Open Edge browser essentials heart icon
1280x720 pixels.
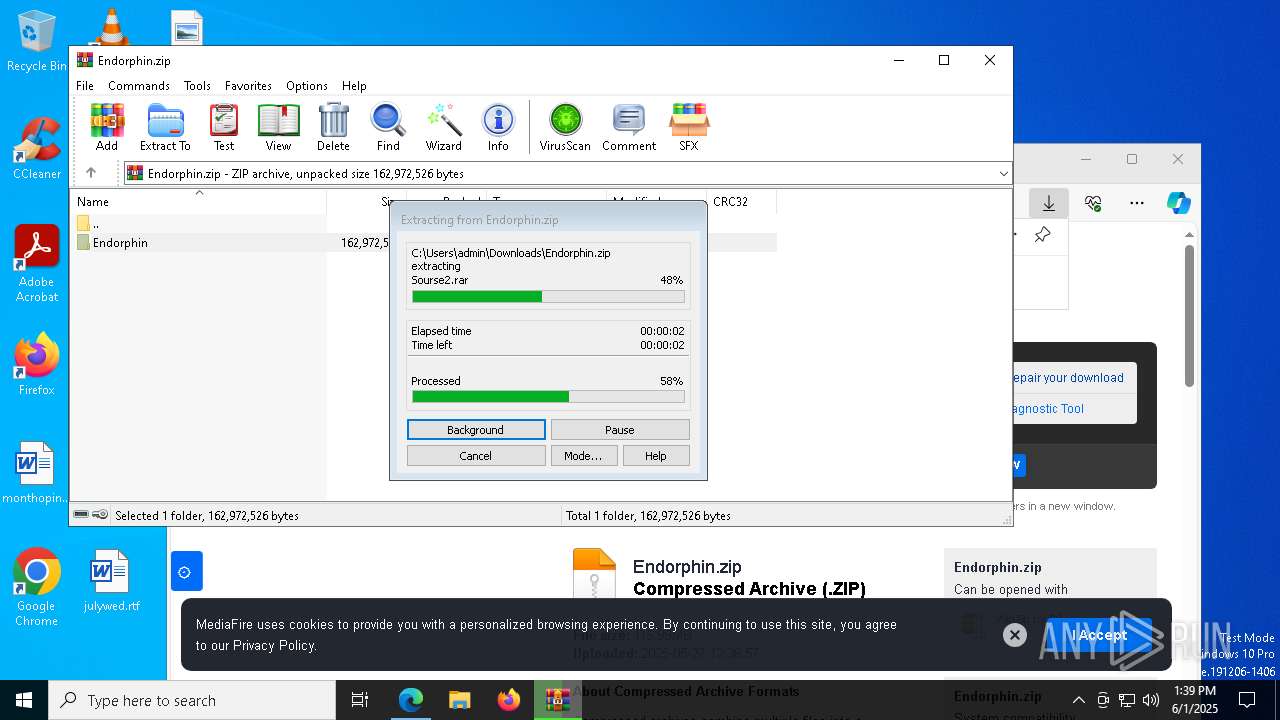1093,203
